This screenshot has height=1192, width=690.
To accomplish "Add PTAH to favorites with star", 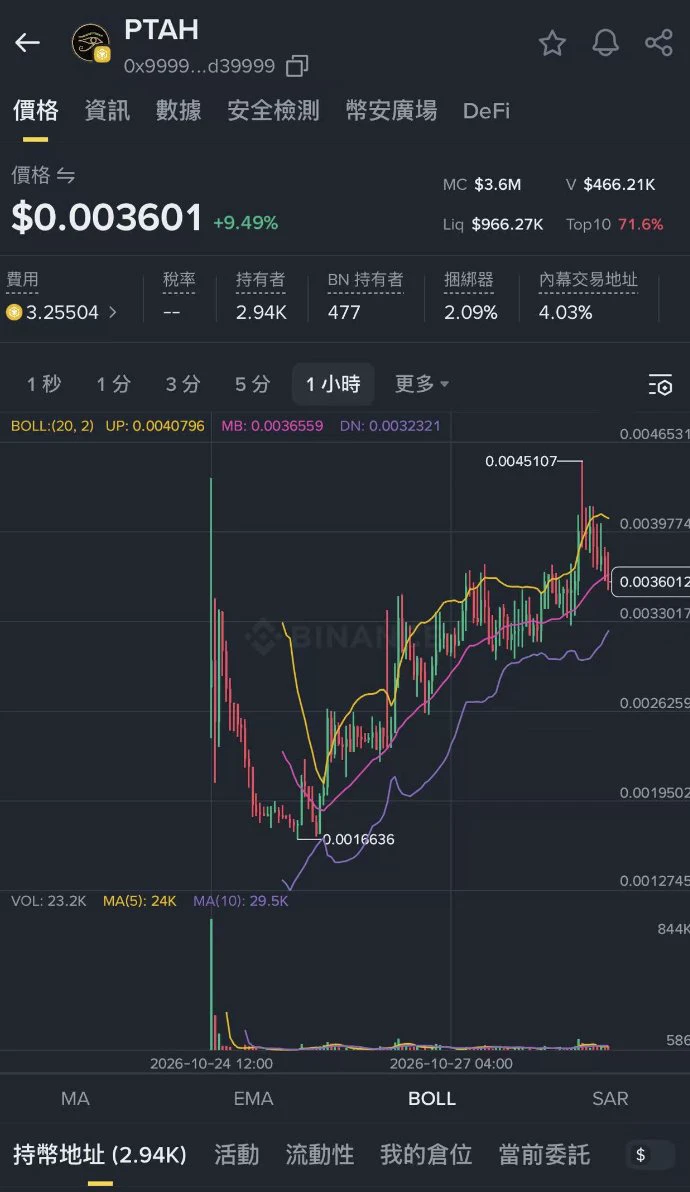I will pos(552,43).
